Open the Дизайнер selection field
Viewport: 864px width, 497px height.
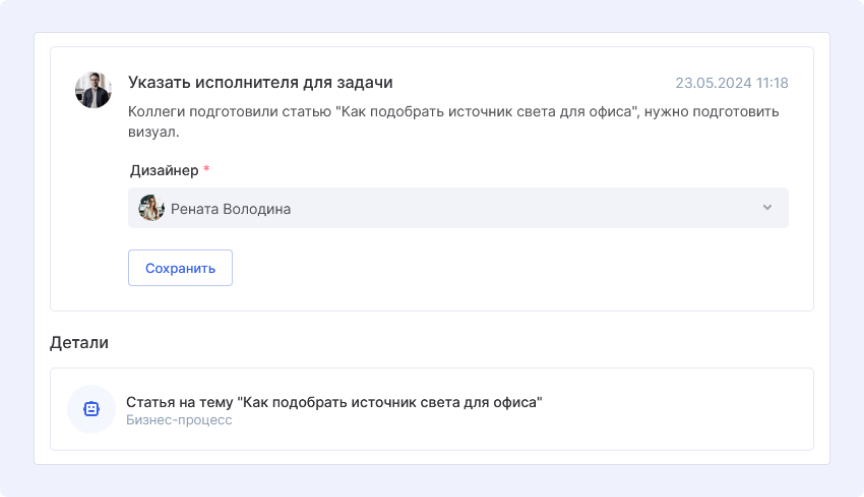click(458, 208)
